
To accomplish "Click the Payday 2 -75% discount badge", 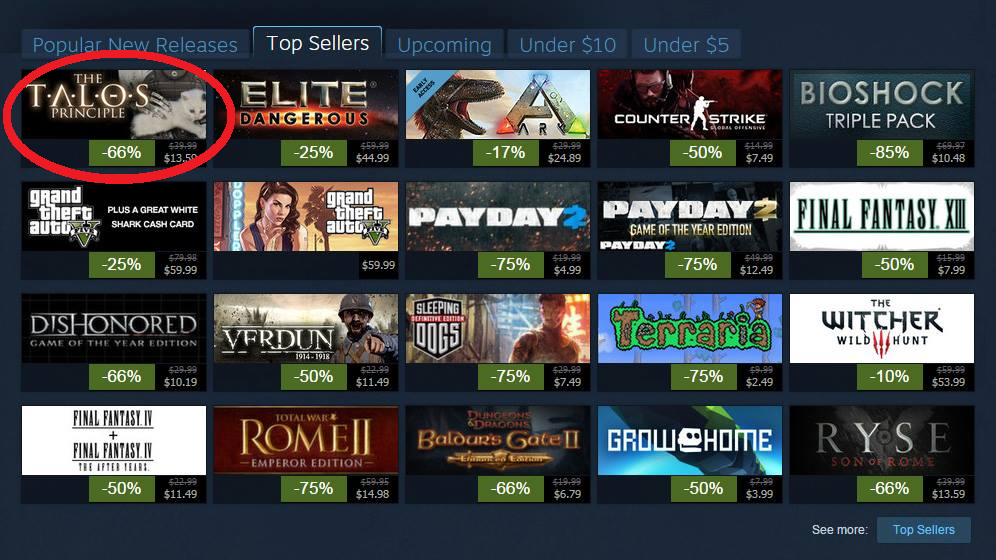I will point(510,264).
